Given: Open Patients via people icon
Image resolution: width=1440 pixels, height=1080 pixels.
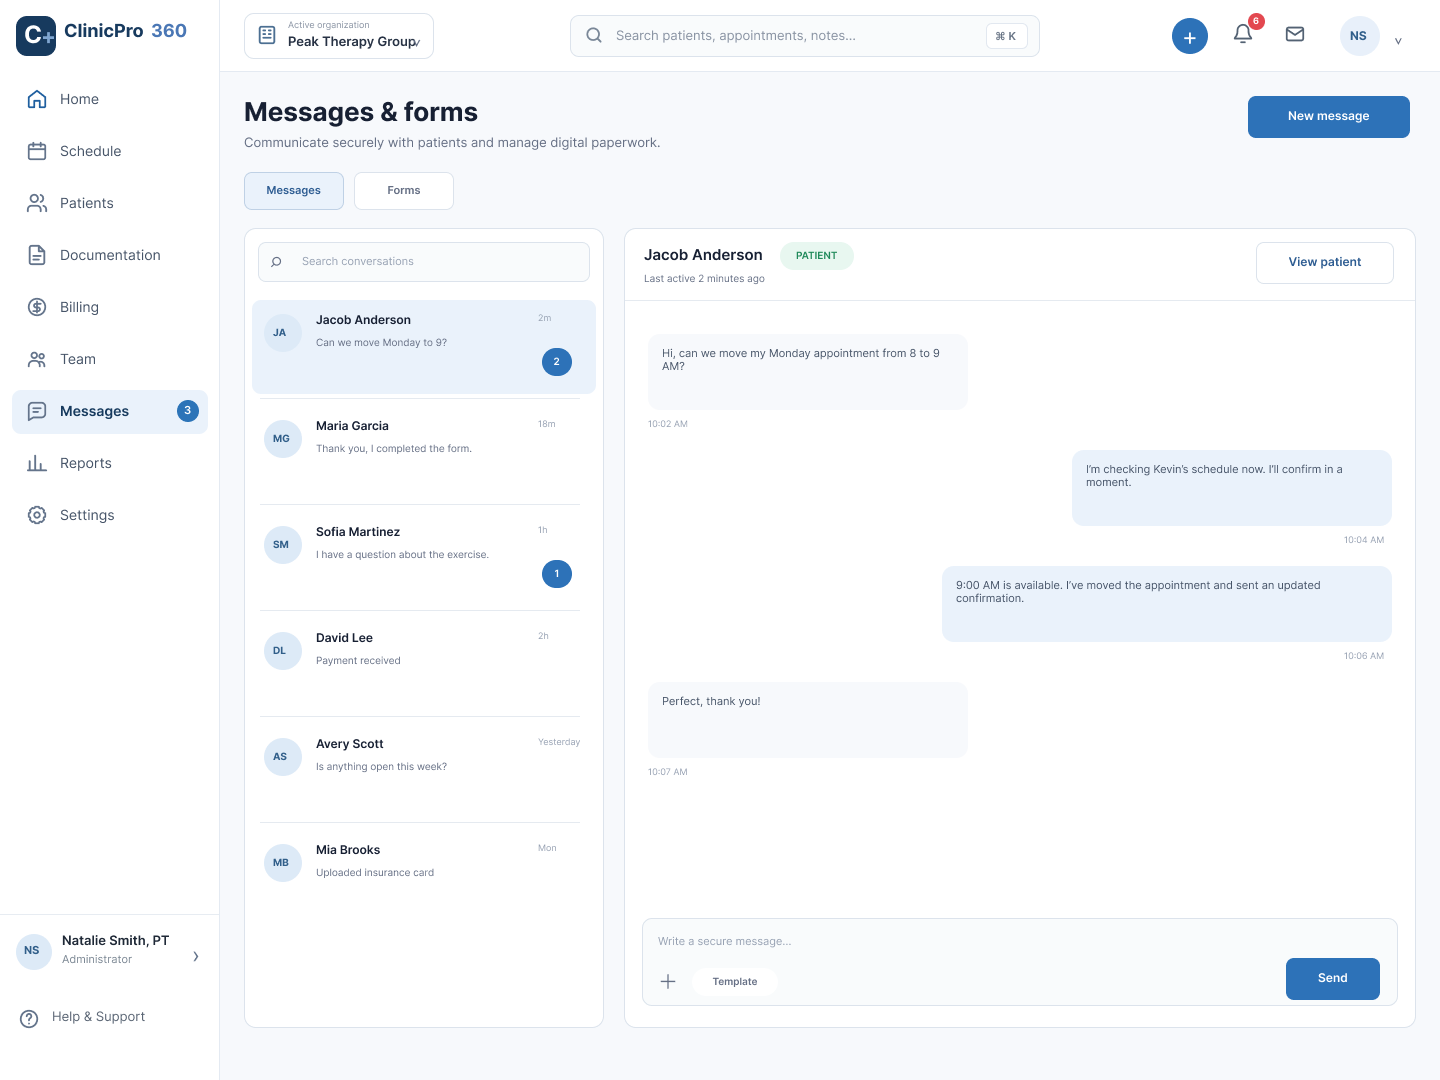Looking at the screenshot, I should tap(37, 203).
